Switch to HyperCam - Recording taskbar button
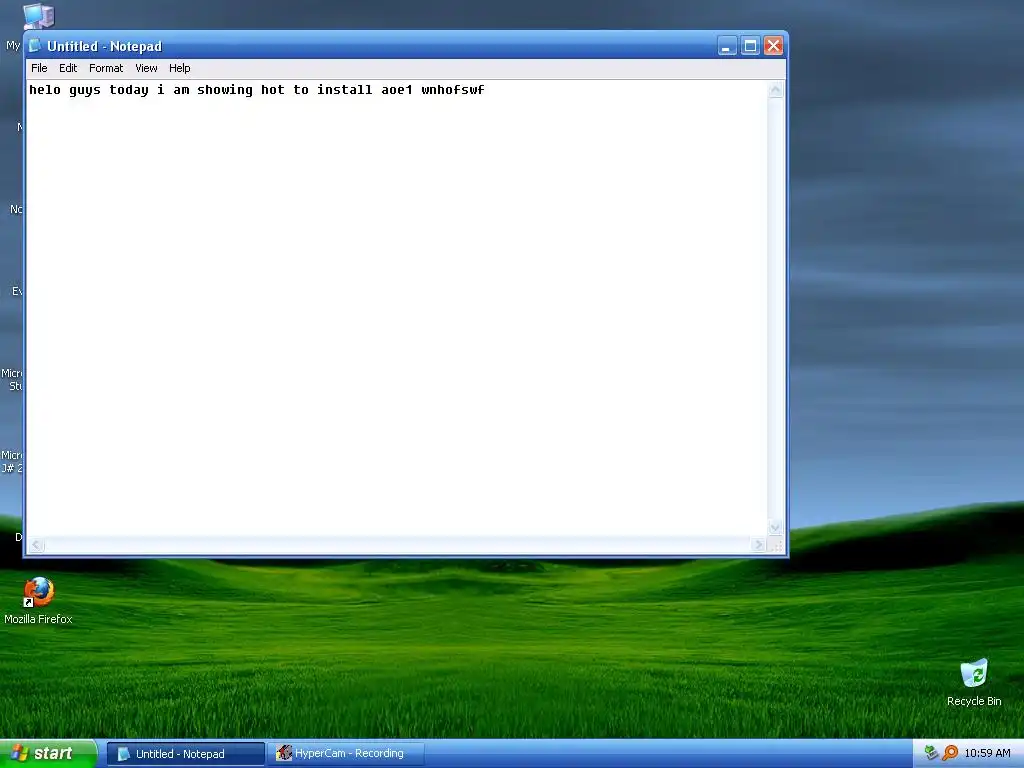Image resolution: width=1024 pixels, height=768 pixels. click(346, 754)
